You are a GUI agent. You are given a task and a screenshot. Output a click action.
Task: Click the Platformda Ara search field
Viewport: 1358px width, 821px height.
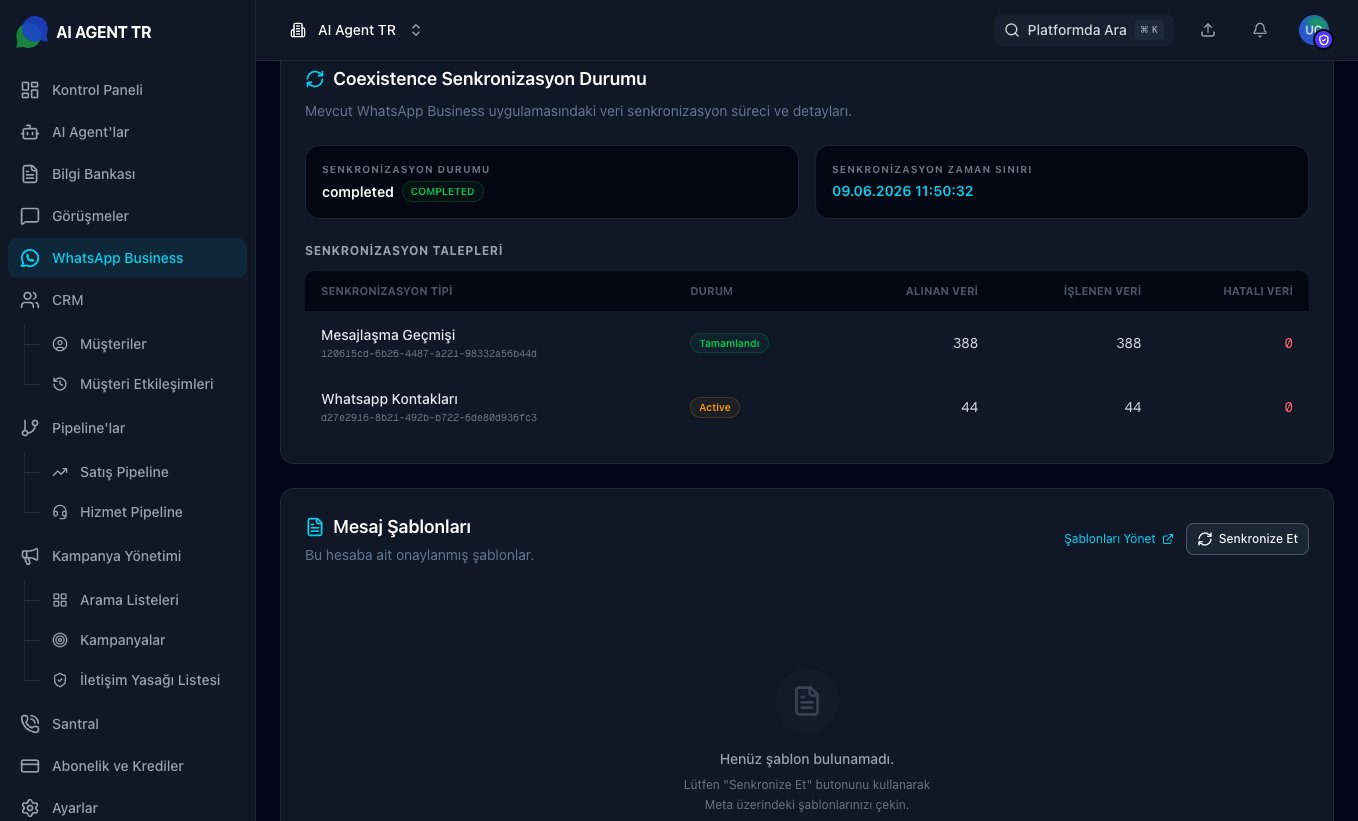[1084, 30]
